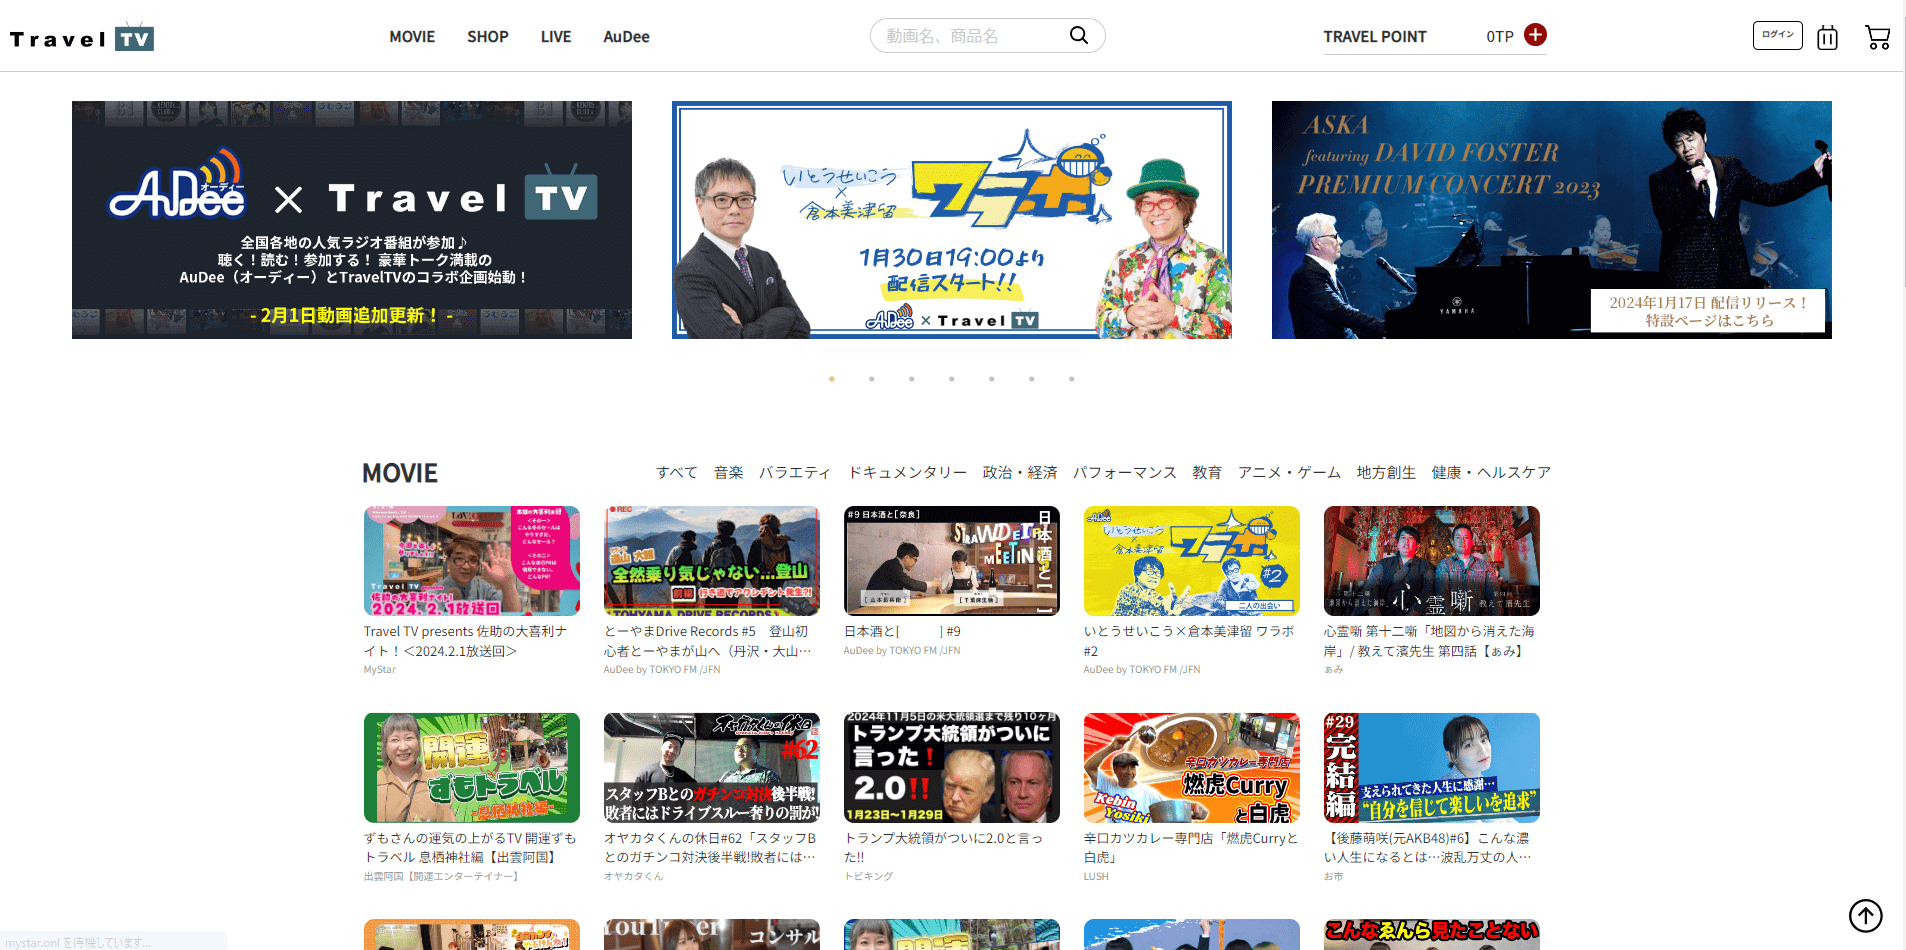Click the ログイン button

click(x=1777, y=35)
